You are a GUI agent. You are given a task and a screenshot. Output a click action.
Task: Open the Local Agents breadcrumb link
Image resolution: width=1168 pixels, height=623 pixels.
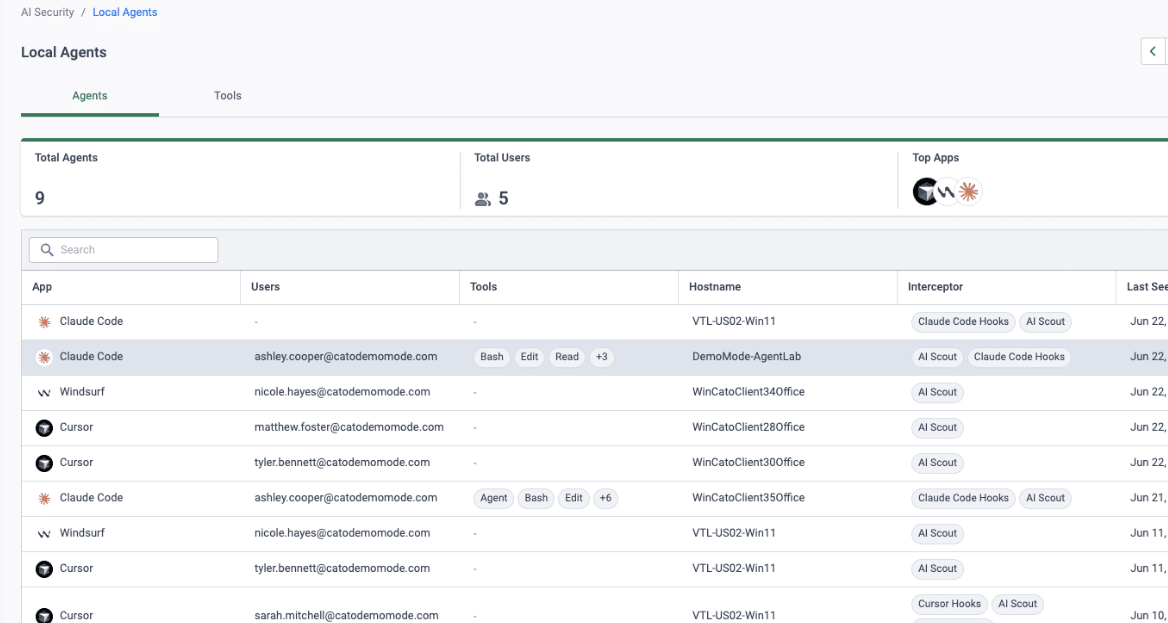[125, 12]
